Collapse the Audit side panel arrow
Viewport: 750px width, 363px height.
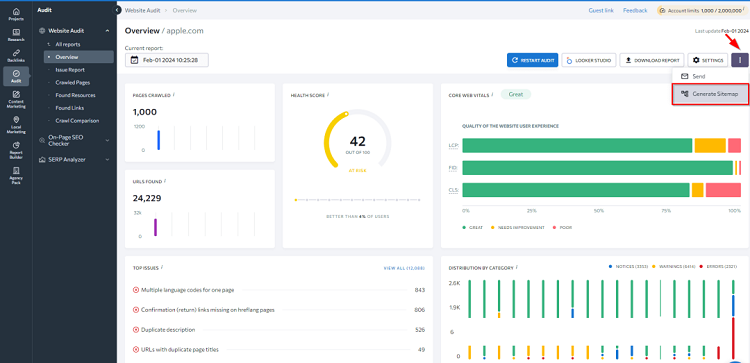click(118, 10)
